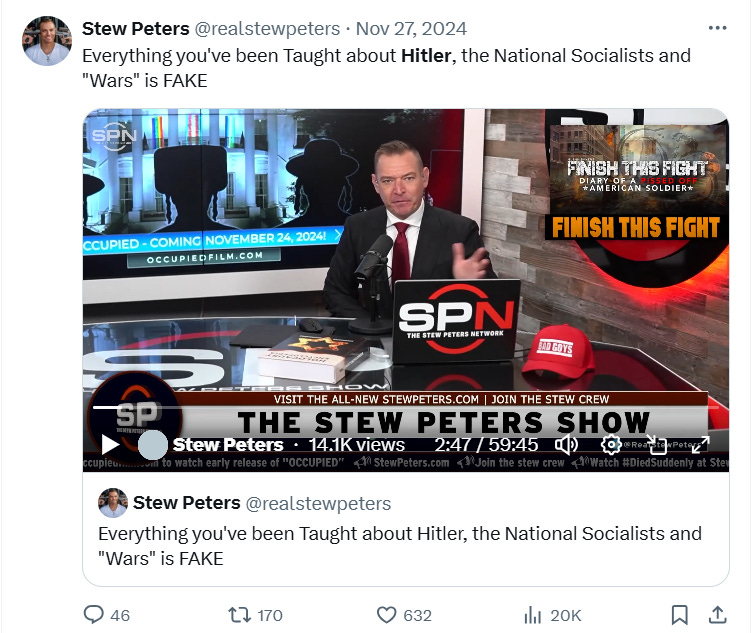Open the Nov 27, 2024 timestamp link

pos(411,28)
